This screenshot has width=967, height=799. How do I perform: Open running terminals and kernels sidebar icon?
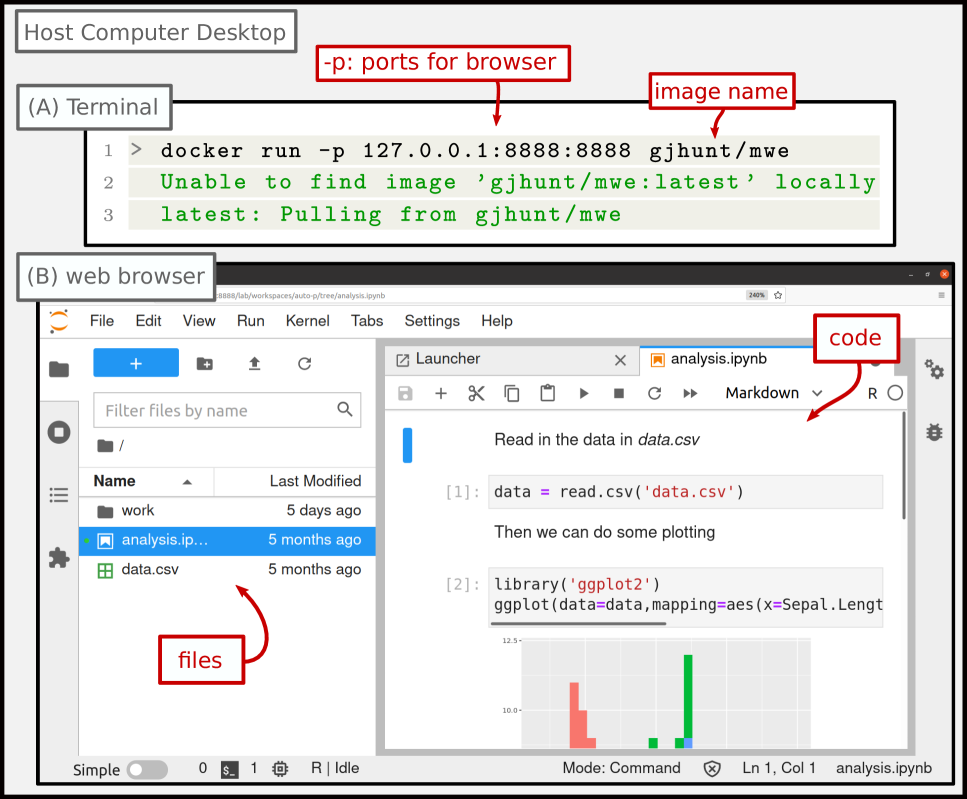click(59, 432)
